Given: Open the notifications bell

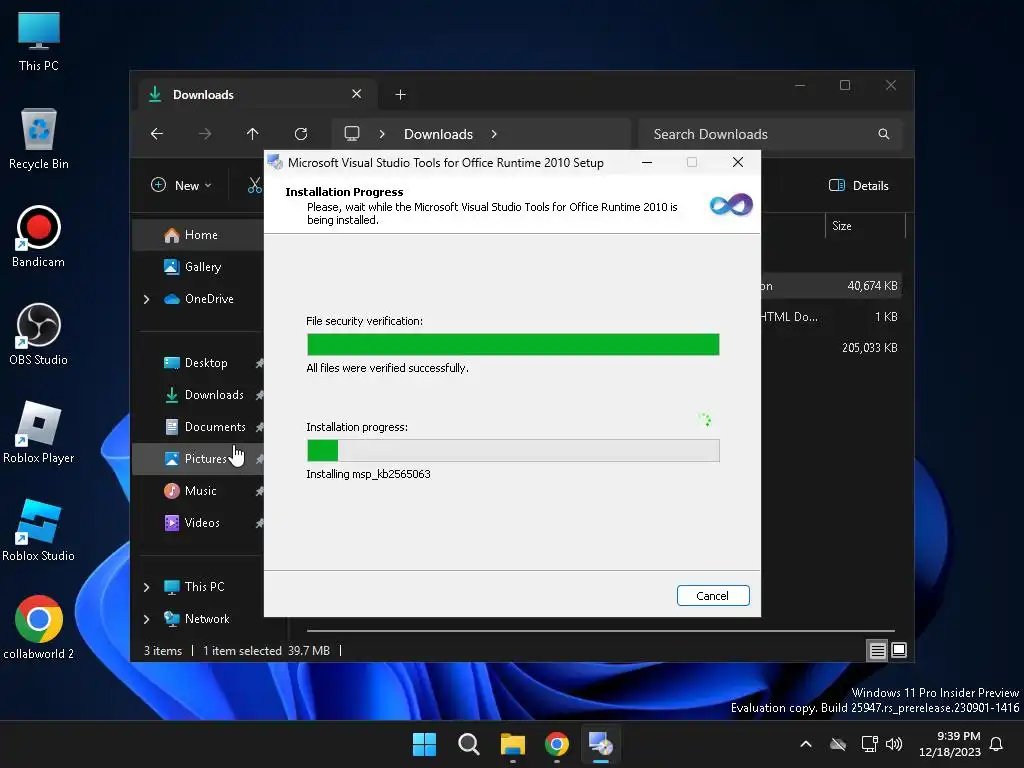Looking at the screenshot, I should click(x=996, y=744).
